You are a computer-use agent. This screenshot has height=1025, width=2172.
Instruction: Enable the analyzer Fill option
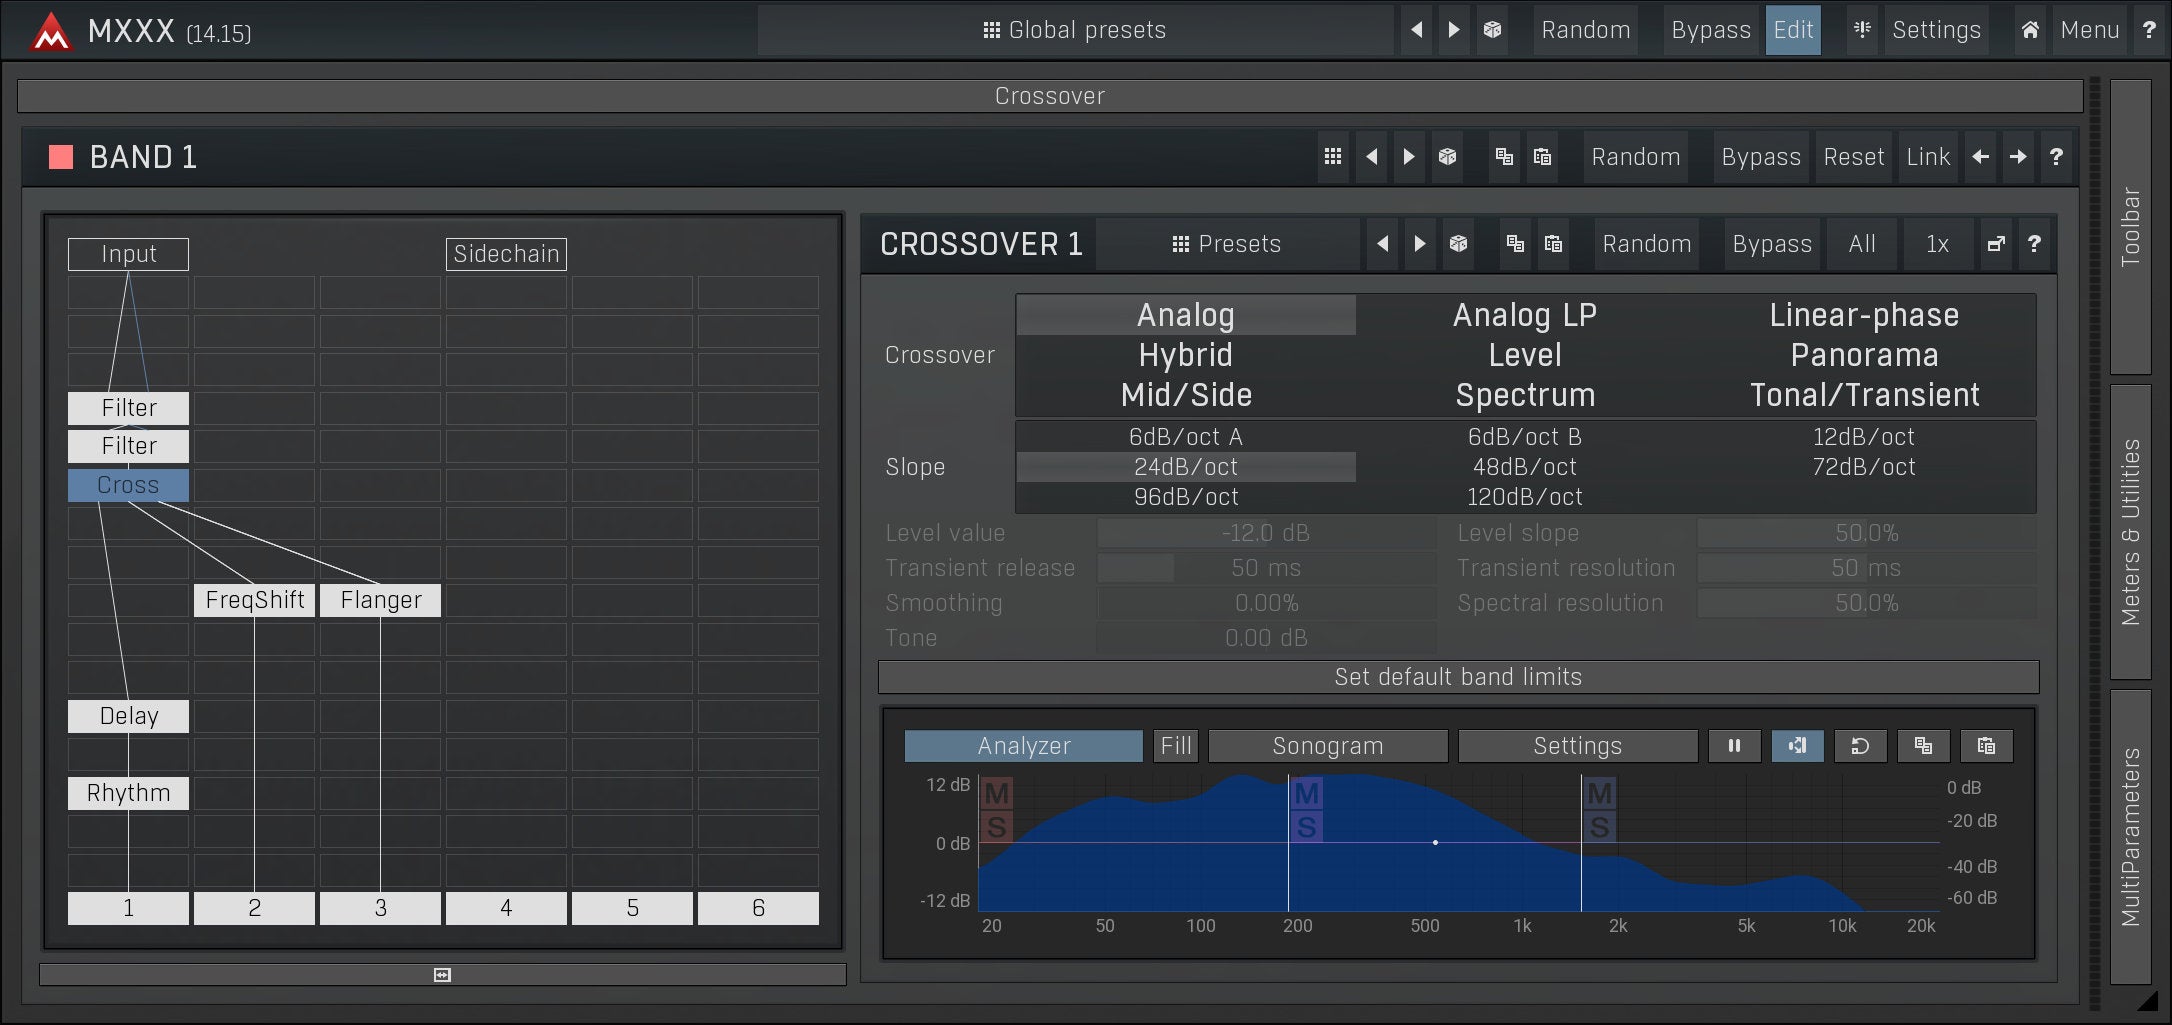point(1176,746)
